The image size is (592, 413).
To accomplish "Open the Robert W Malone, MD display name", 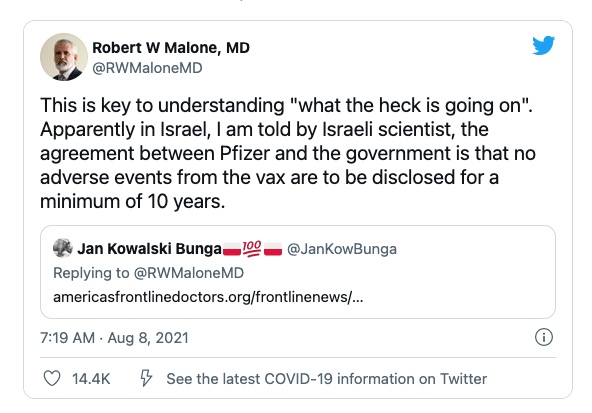I will (171, 48).
